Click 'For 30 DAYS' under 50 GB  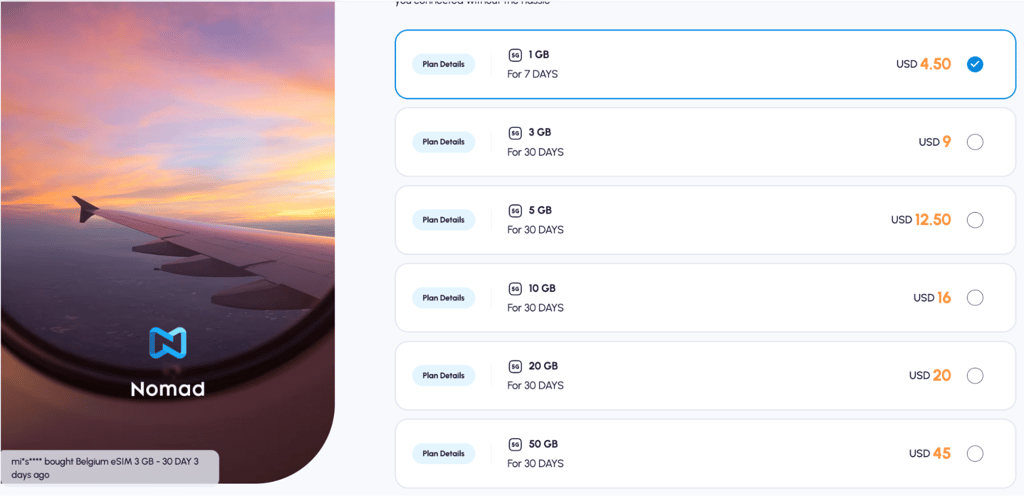[x=535, y=464]
